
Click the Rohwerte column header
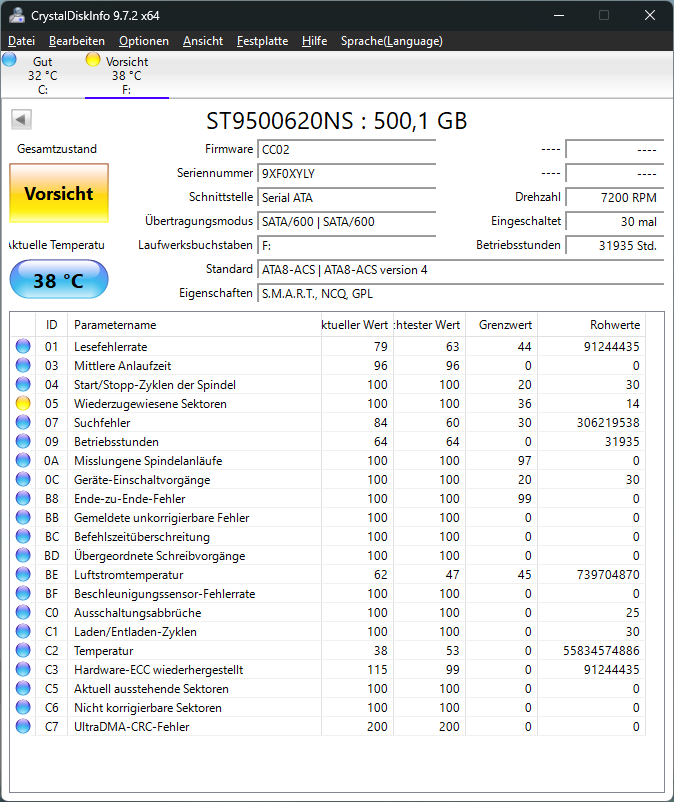point(592,325)
